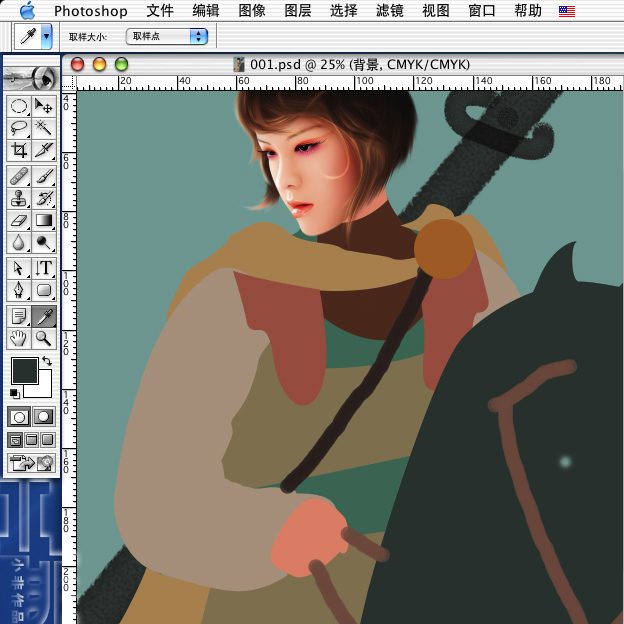Minimize 001.psd with the yellow button

pos(99,64)
